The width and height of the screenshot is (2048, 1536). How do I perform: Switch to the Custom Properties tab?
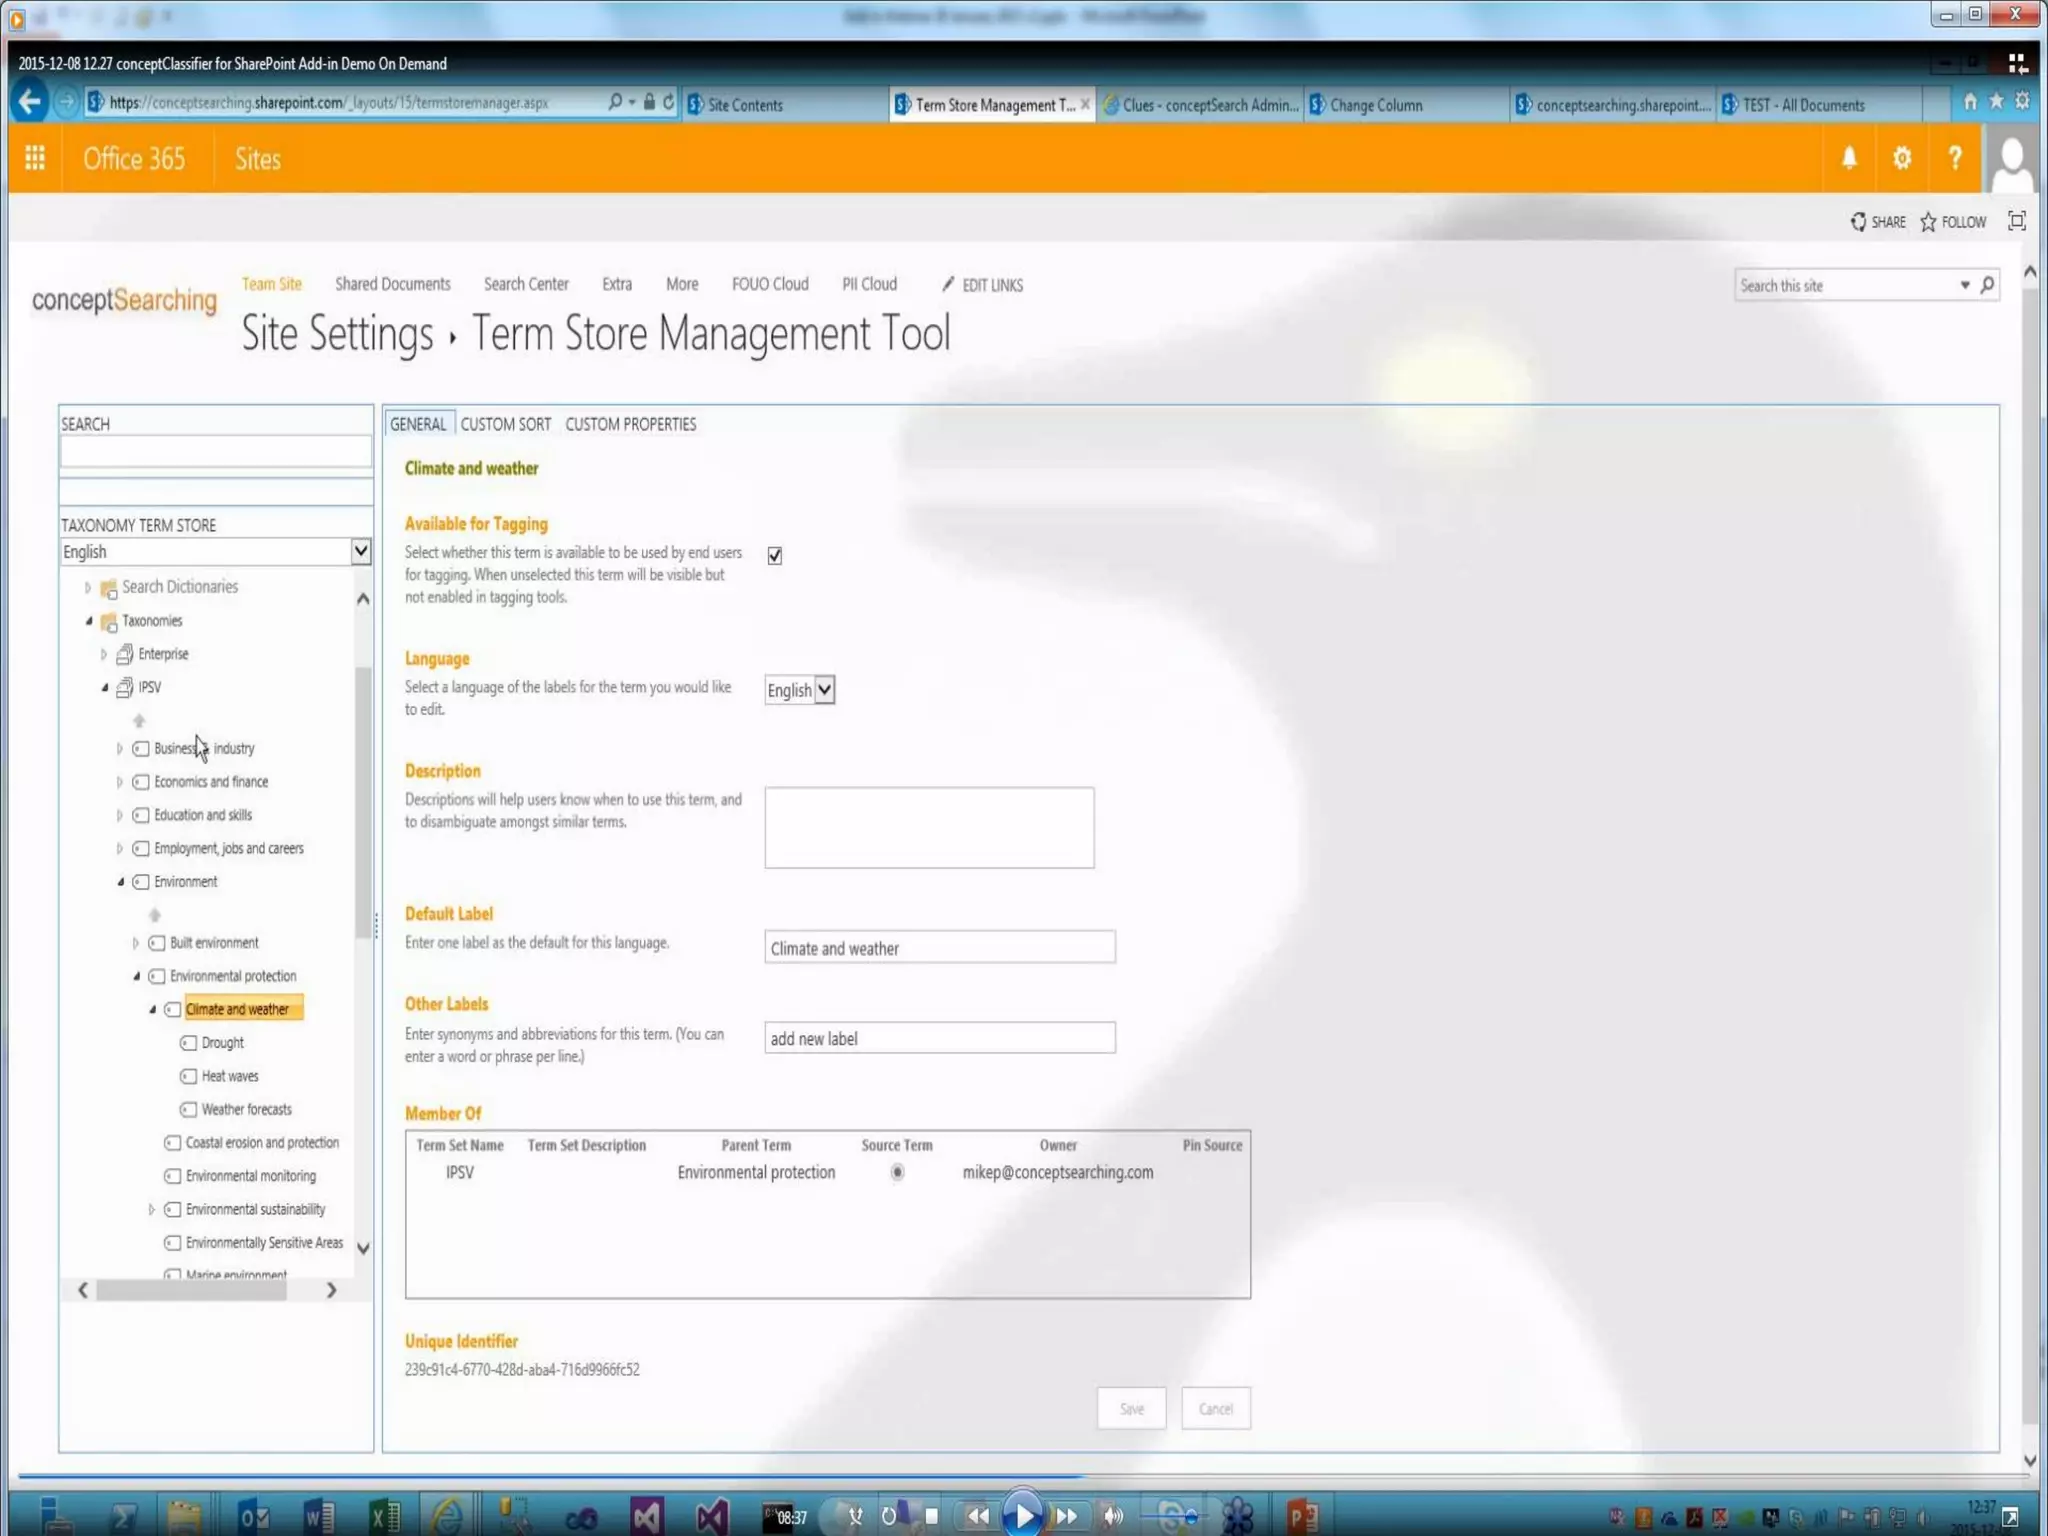click(630, 424)
